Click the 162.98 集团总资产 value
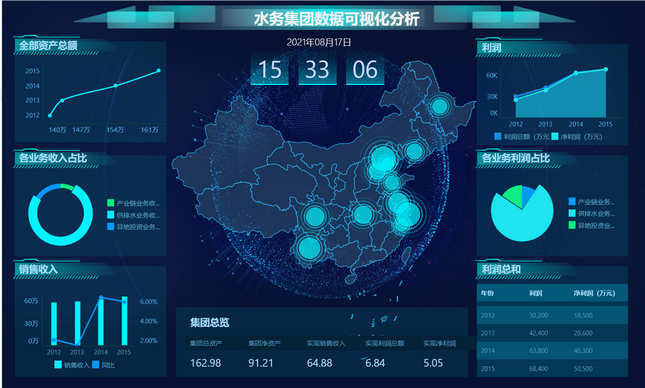Screen dimensions: 645x388 tap(205, 363)
